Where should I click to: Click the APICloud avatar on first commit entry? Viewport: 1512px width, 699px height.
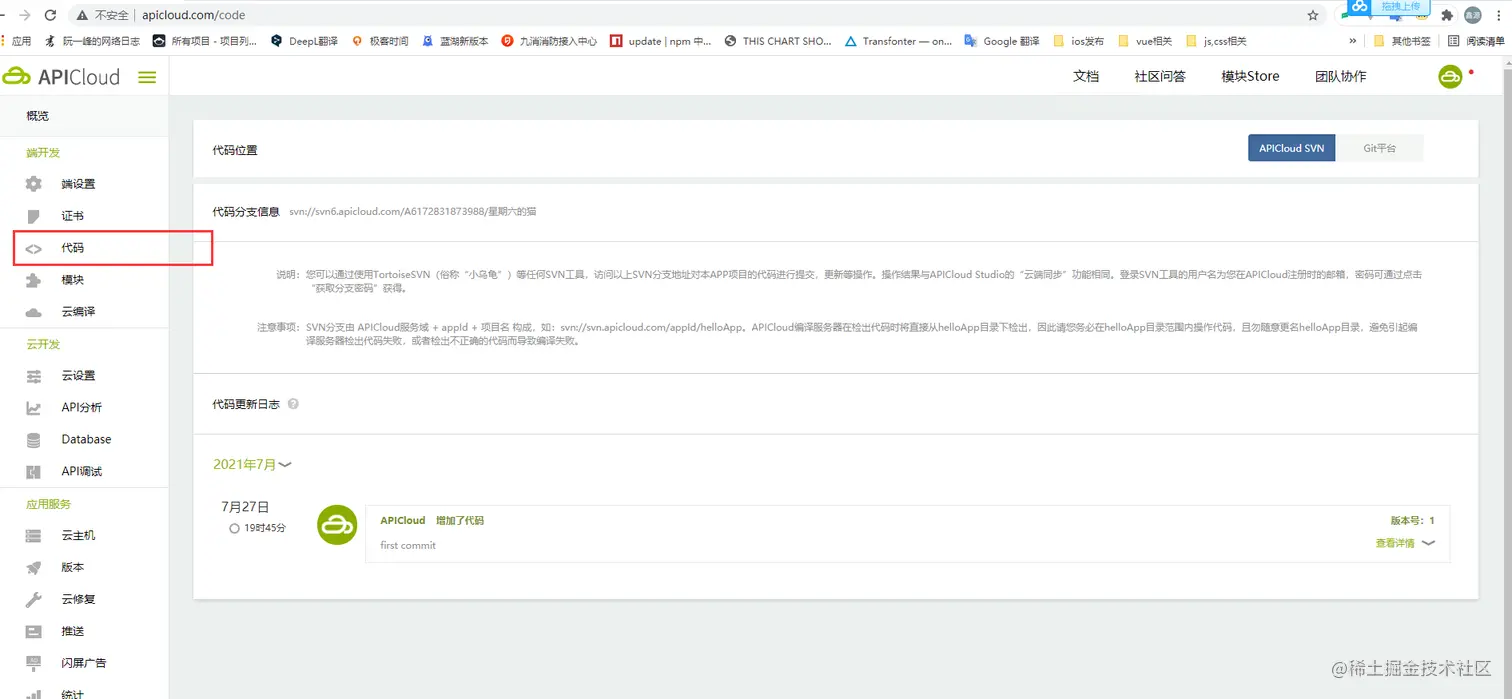pyautogui.click(x=337, y=525)
